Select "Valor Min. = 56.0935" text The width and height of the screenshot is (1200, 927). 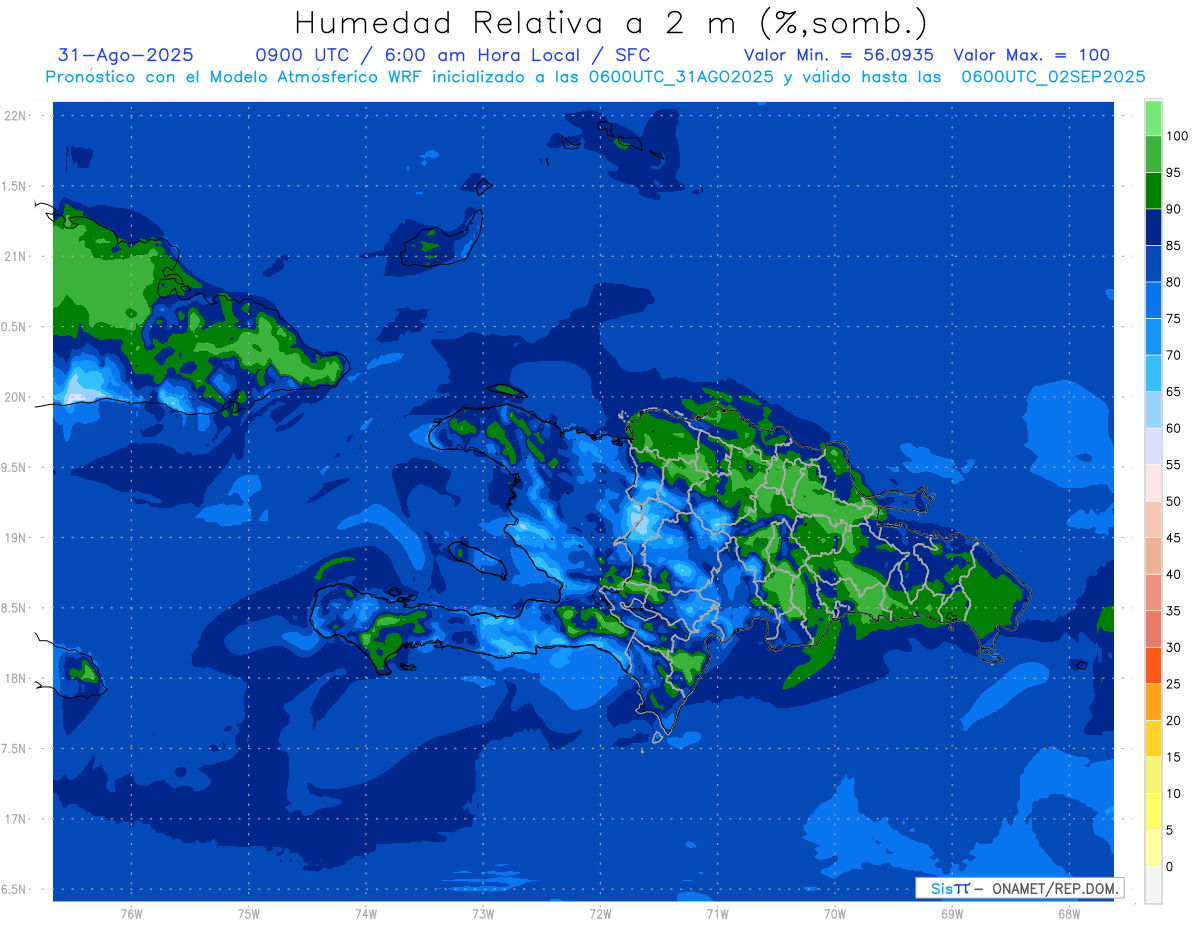tap(839, 55)
